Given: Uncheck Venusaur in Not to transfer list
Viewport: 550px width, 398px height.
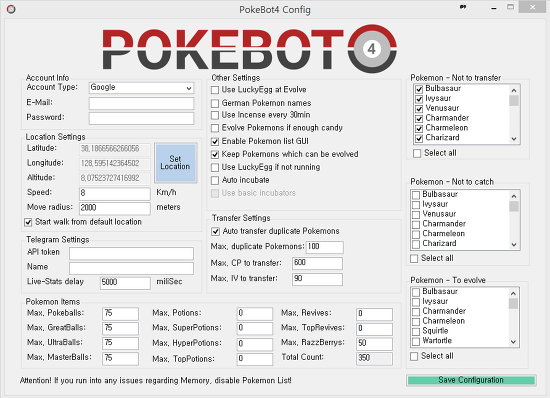Looking at the screenshot, I should tap(419, 109).
